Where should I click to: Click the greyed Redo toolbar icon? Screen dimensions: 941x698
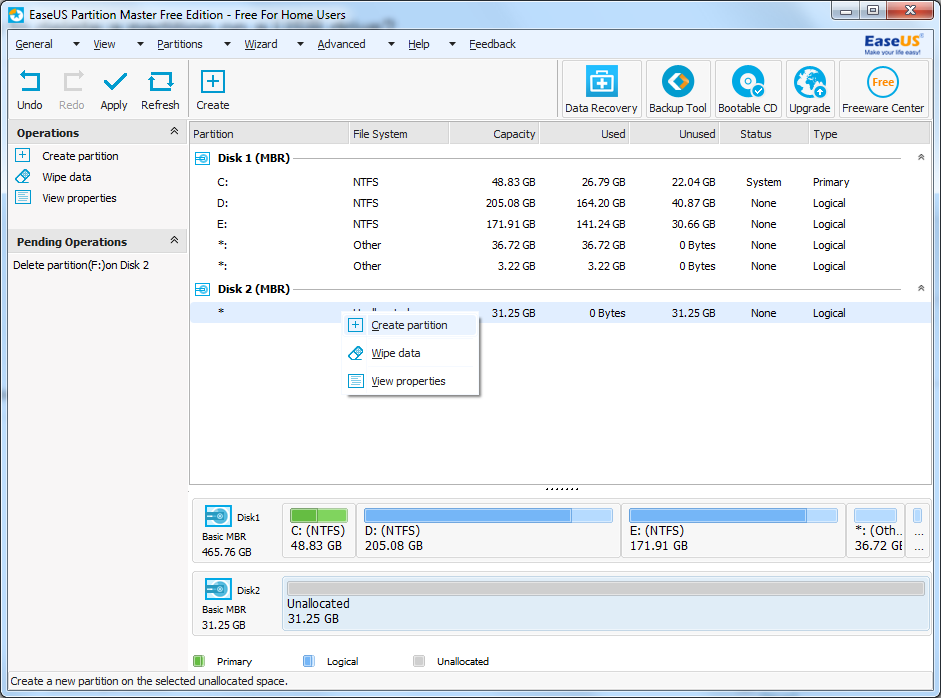click(73, 82)
